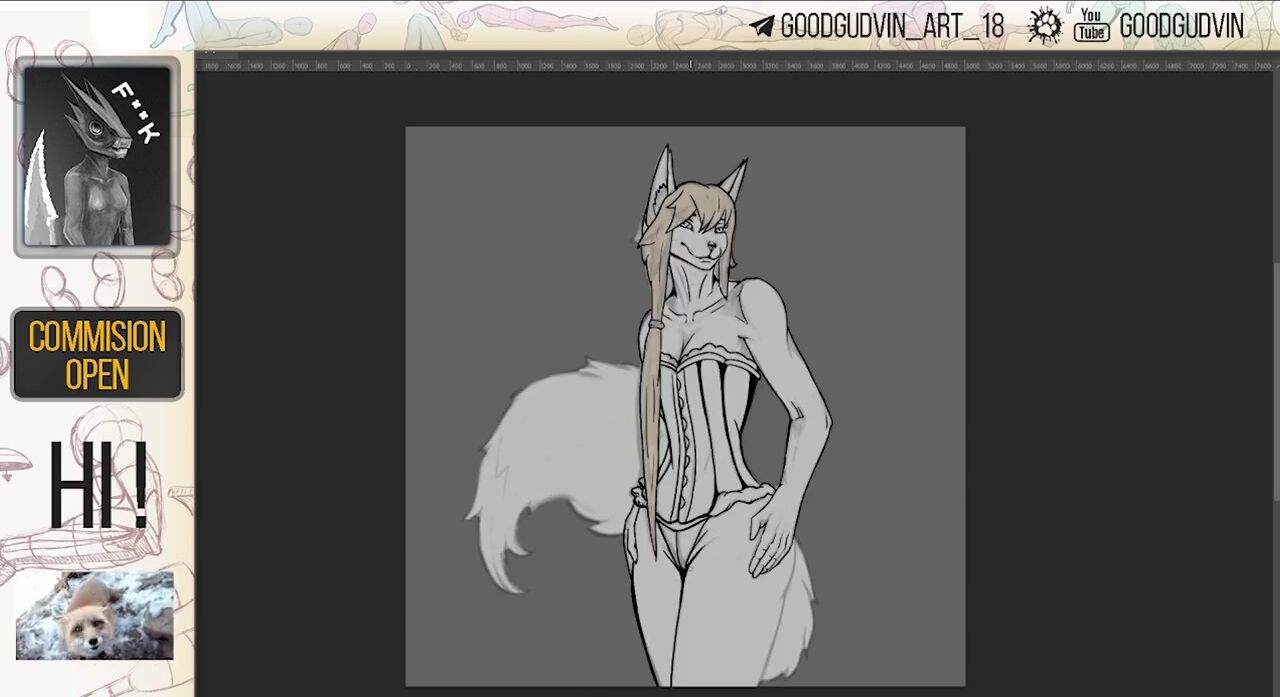Click the YouTube logo icon
Viewport: 1280px width, 697px height.
1090,26
